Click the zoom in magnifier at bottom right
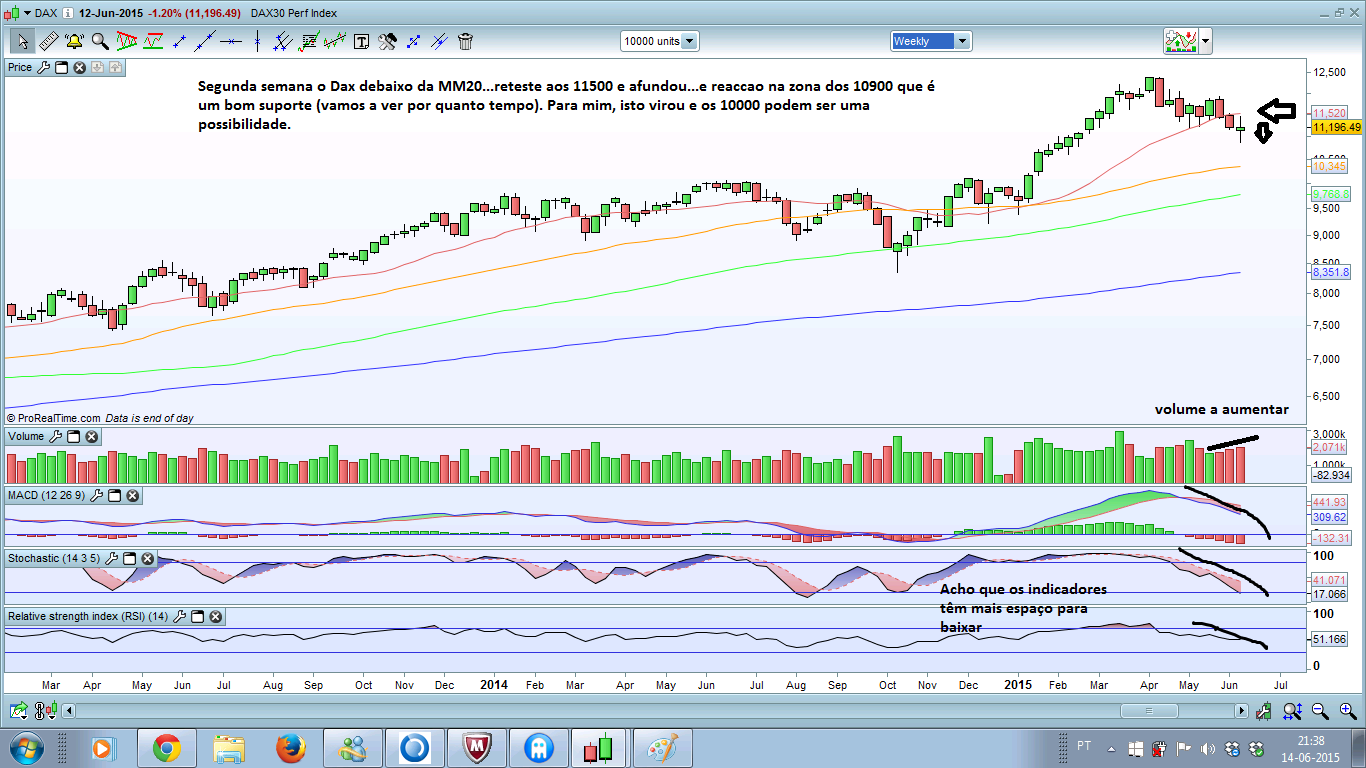This screenshot has width=1366, height=768. tap(1347, 710)
